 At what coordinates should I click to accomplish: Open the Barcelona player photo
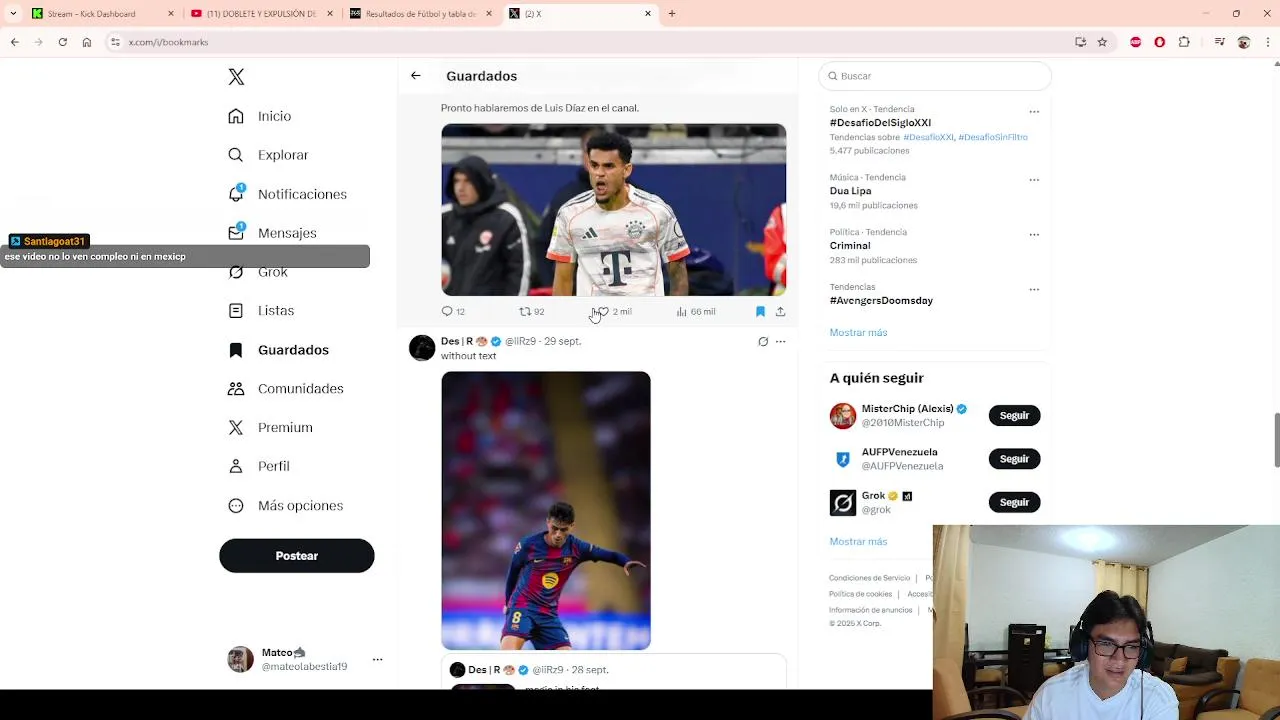click(x=546, y=511)
